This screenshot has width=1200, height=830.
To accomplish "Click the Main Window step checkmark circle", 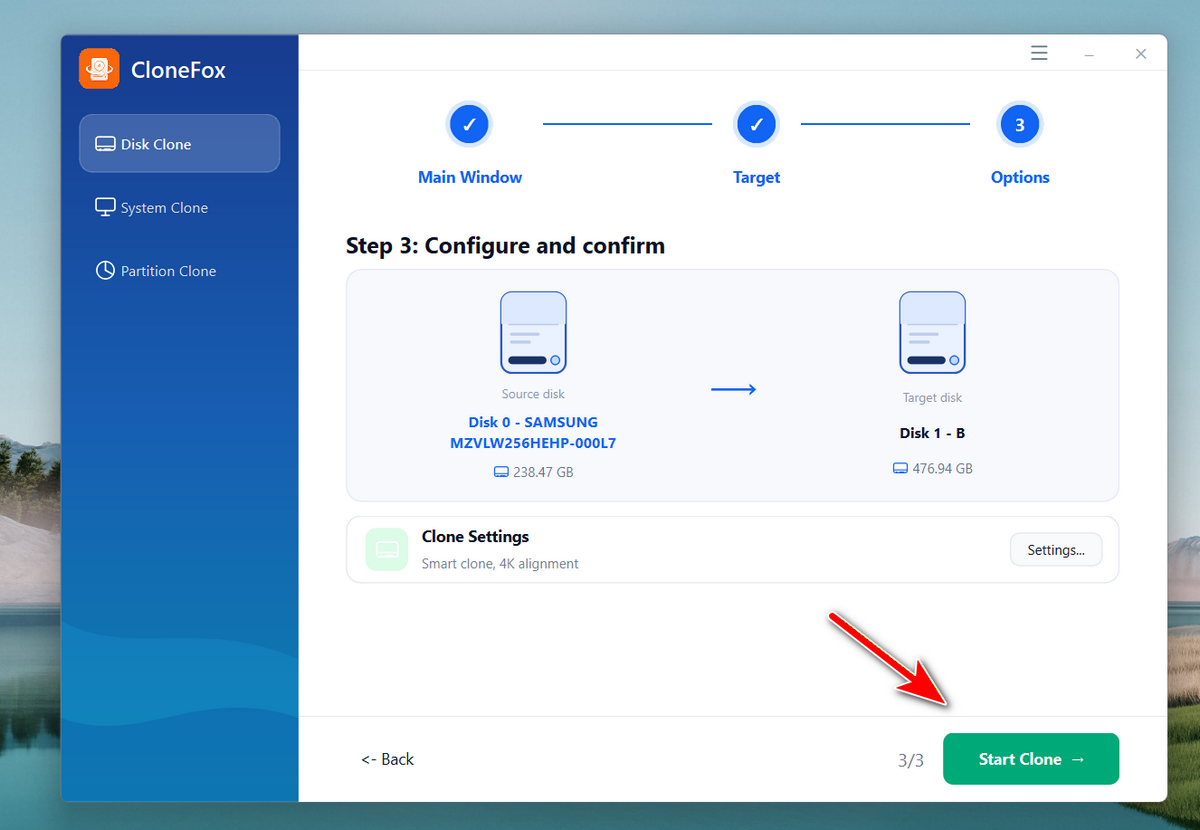I will (x=470, y=125).
